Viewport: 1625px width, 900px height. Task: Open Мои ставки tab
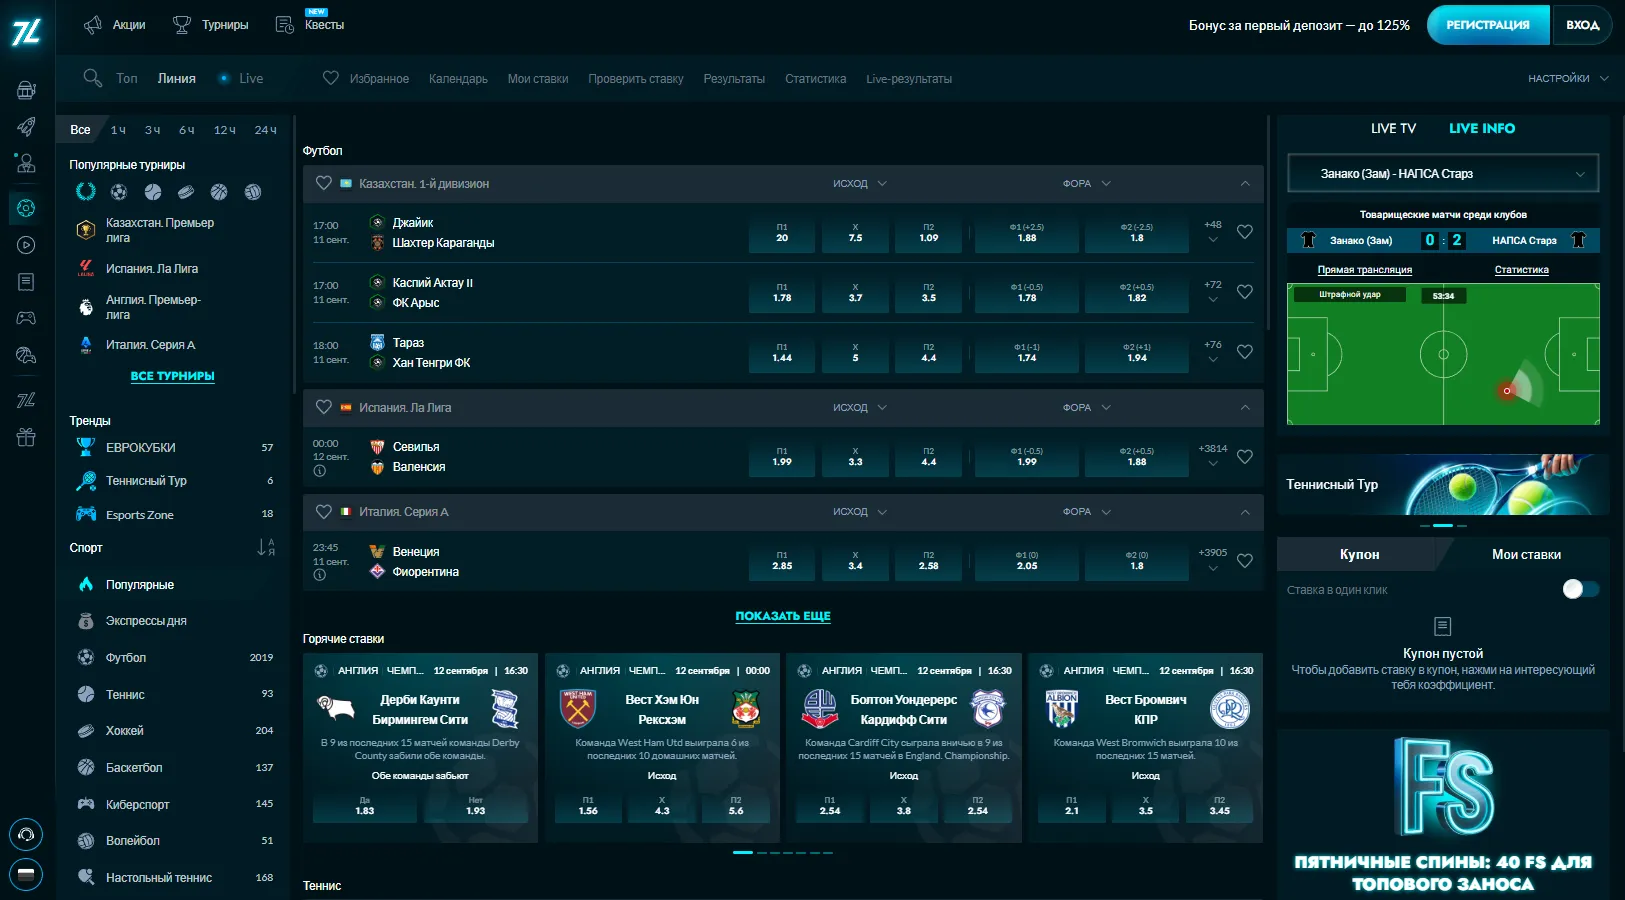pos(1526,554)
